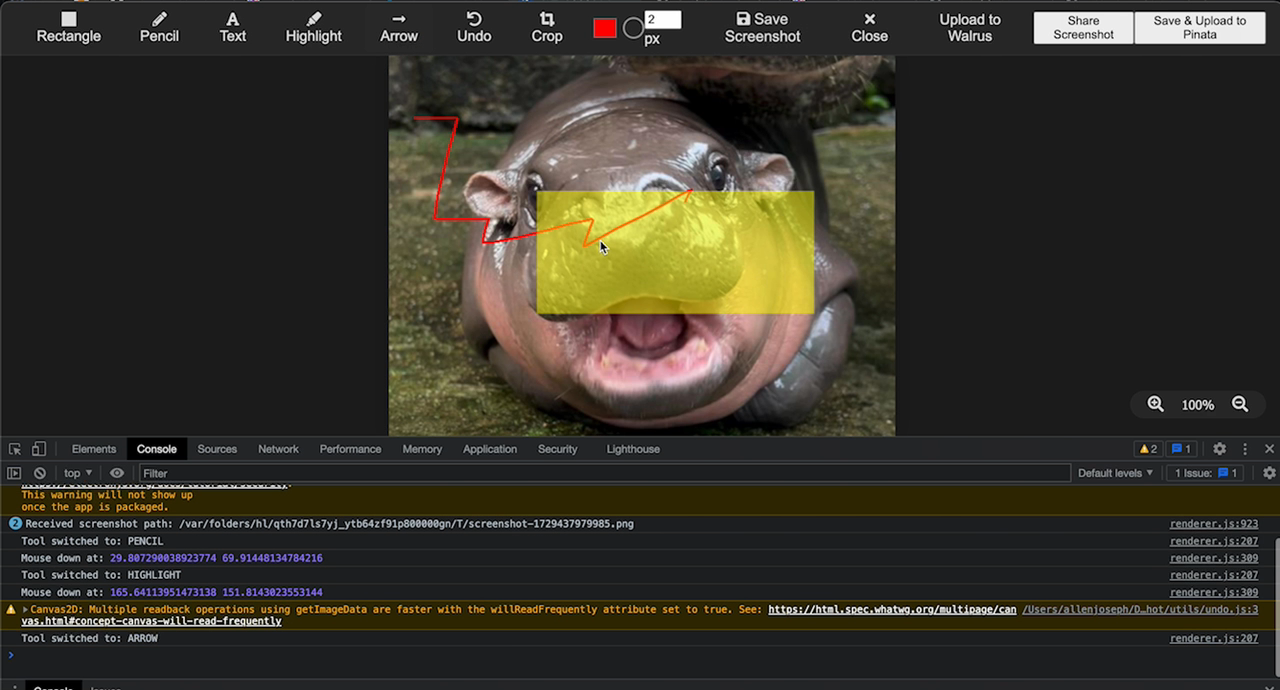
Task: Expand the Canvas2D warning message
Action: coord(25,609)
